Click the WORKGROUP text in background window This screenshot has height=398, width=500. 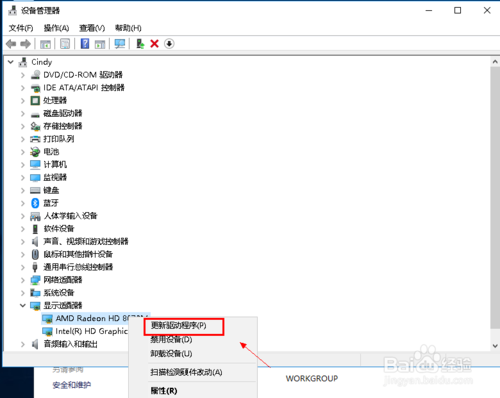tap(312, 379)
